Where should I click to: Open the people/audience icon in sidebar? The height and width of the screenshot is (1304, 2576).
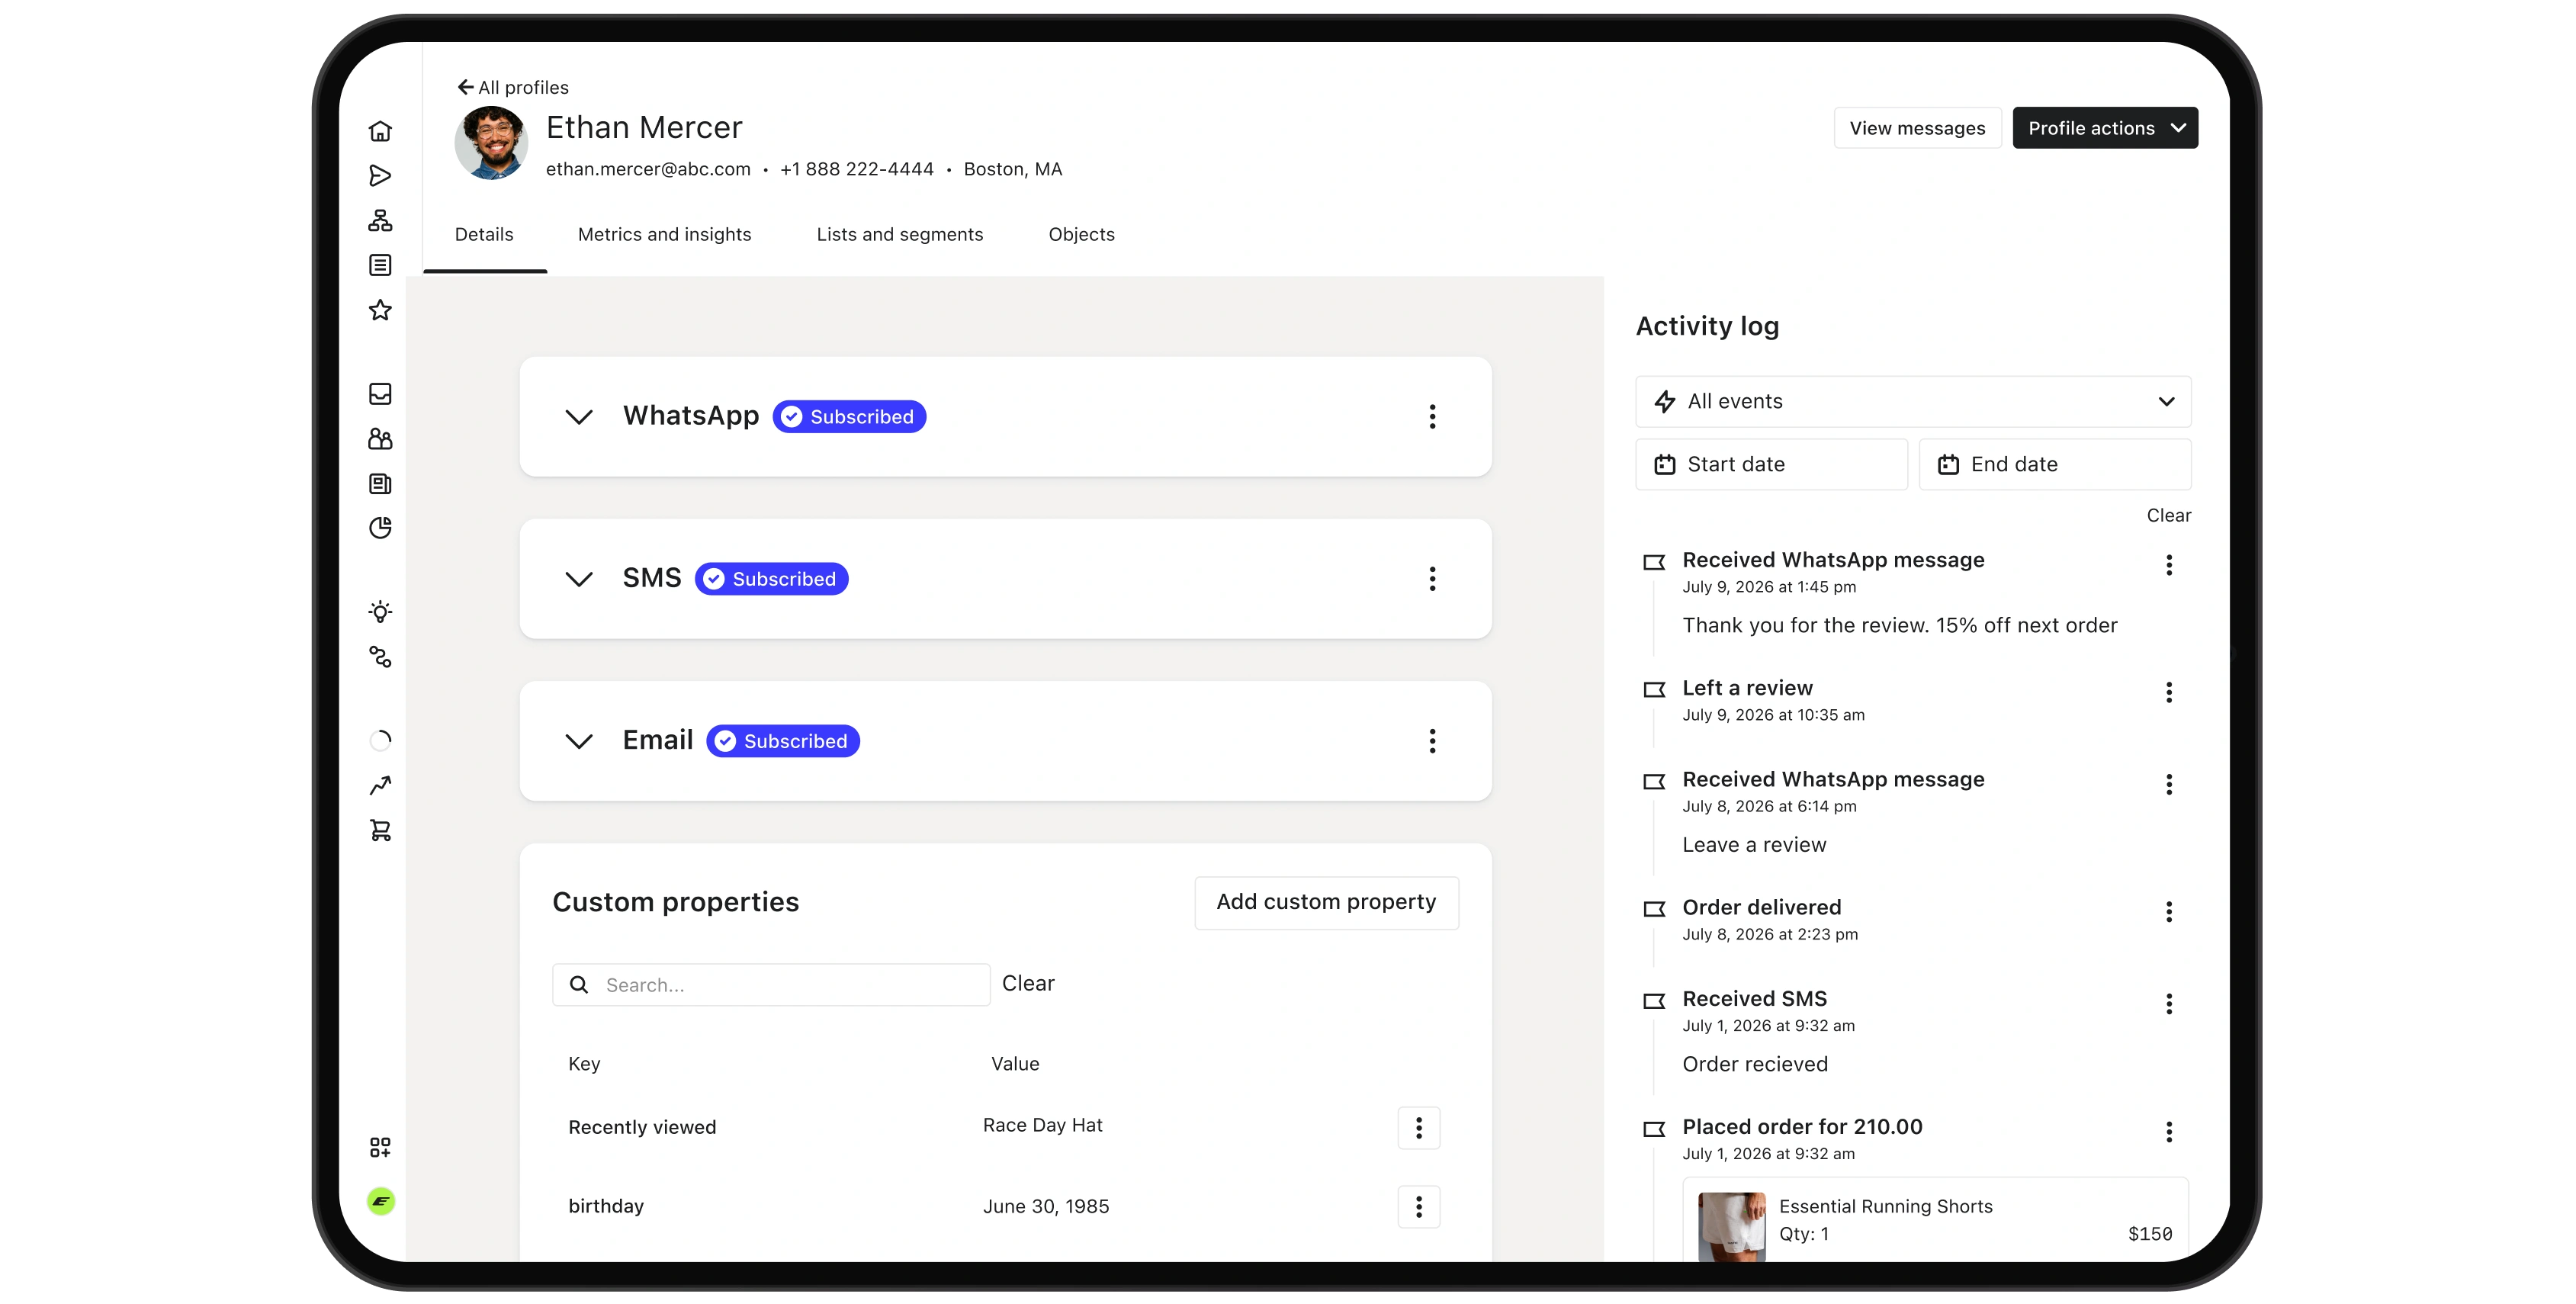[x=380, y=439]
